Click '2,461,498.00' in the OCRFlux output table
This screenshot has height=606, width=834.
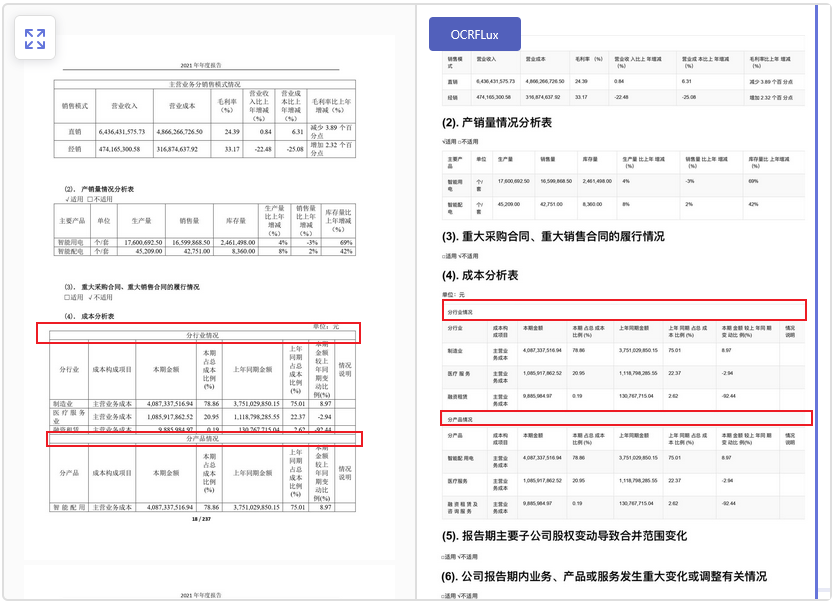(x=597, y=181)
